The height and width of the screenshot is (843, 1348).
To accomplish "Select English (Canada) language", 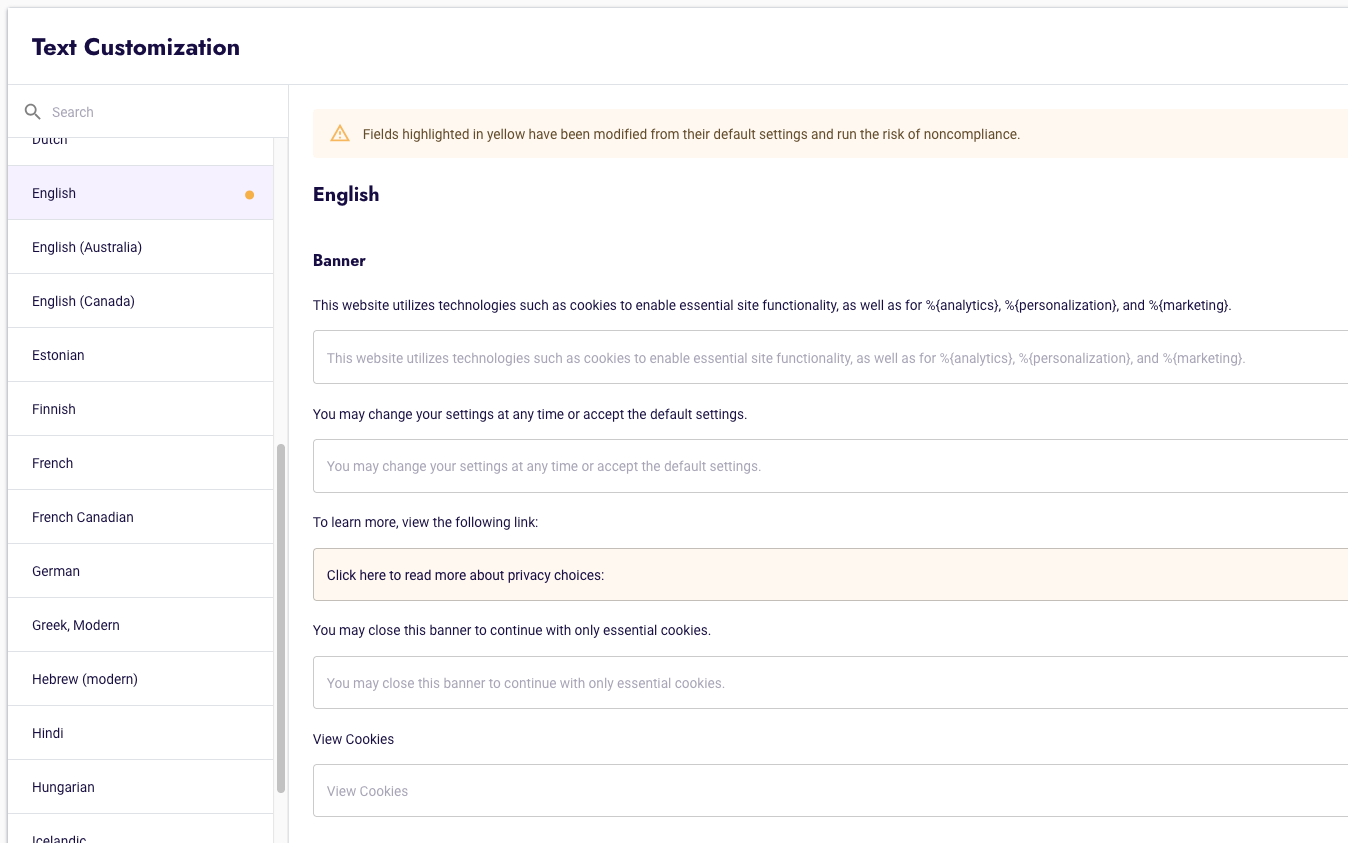I will pos(140,301).
